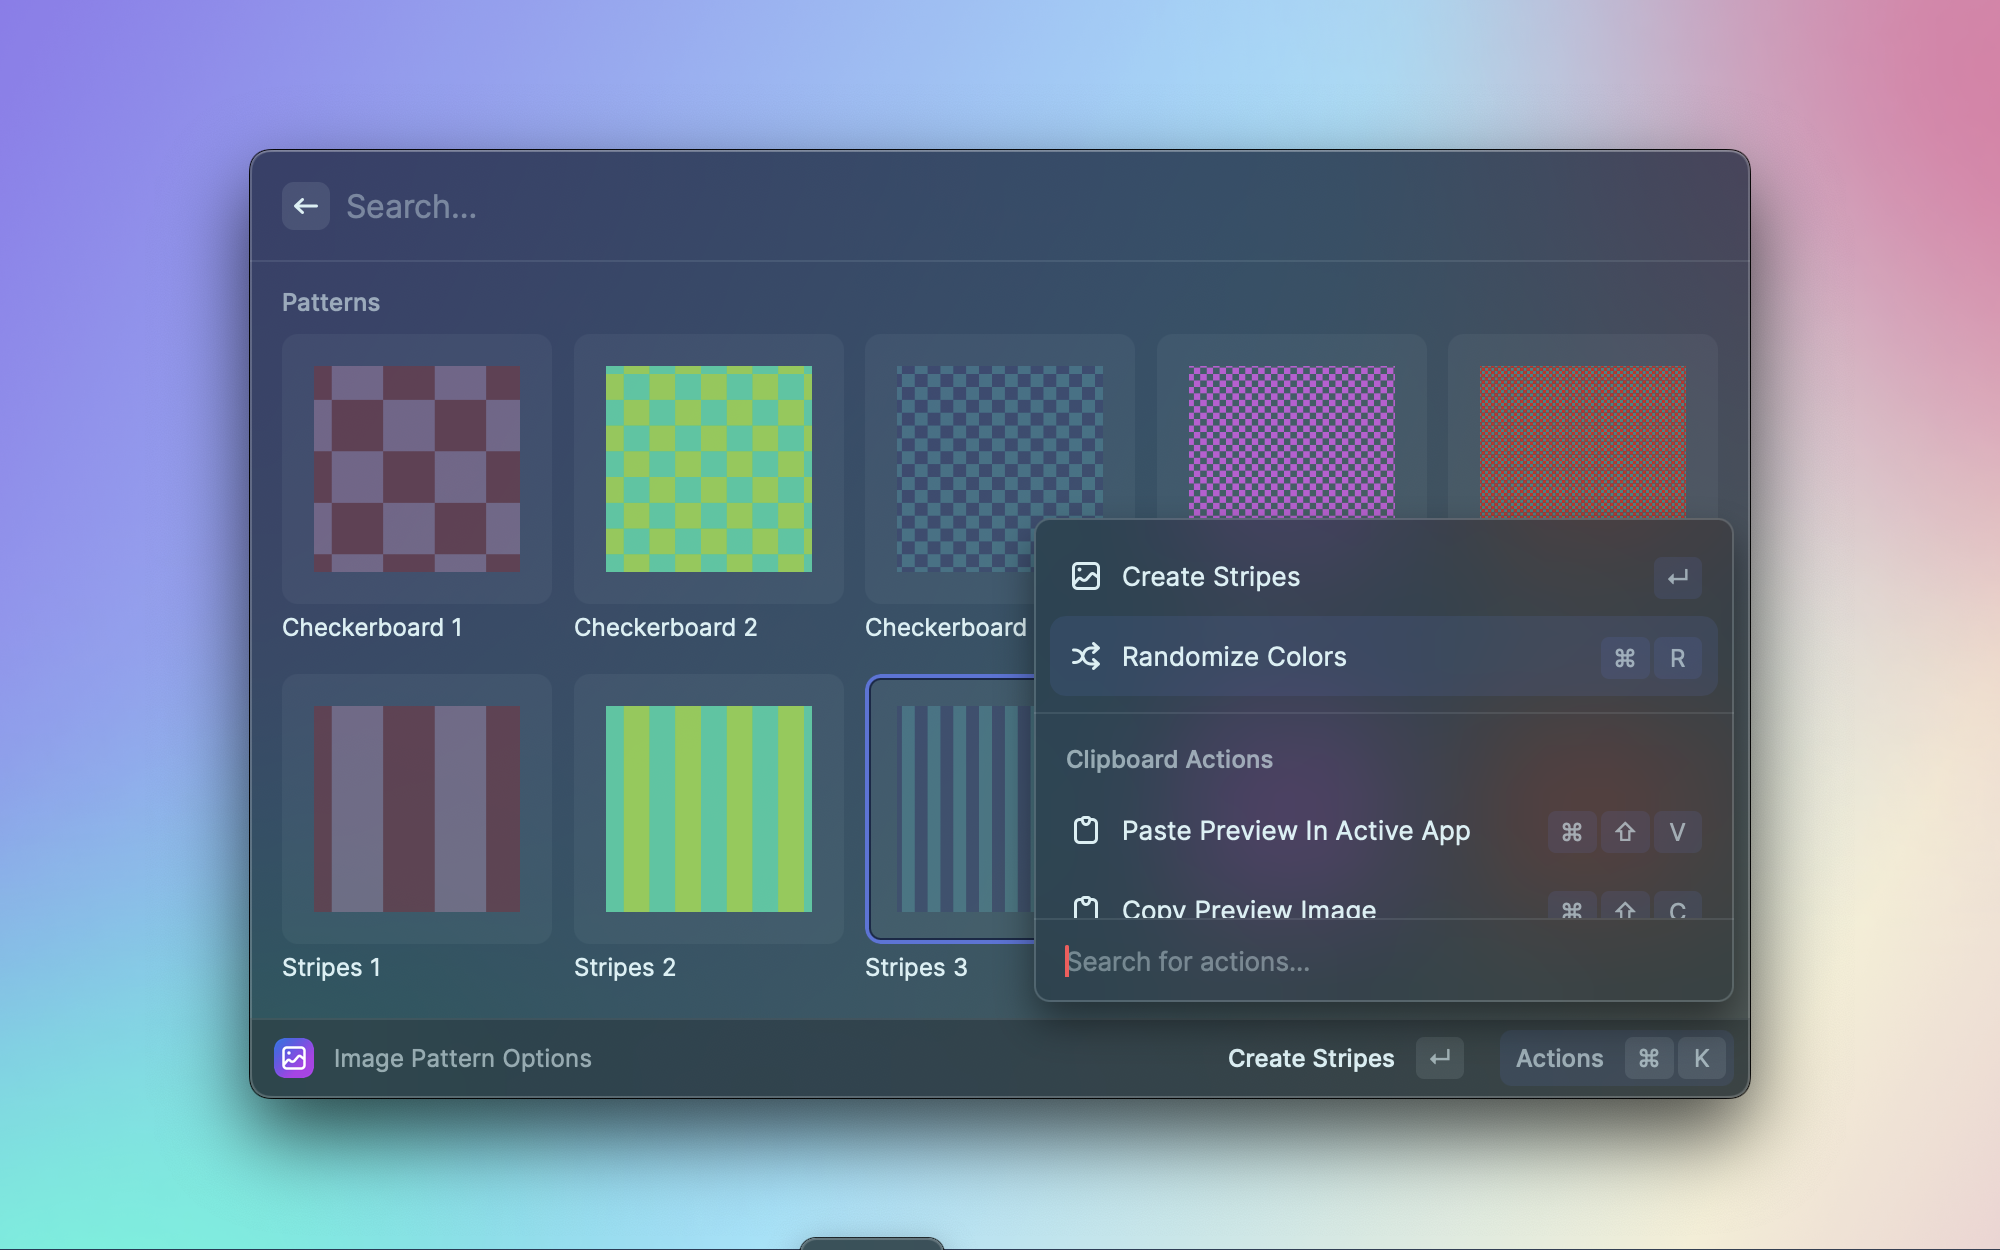Choose Create Stripes in the actions menu
This screenshot has height=1250, width=2000.
point(1384,577)
